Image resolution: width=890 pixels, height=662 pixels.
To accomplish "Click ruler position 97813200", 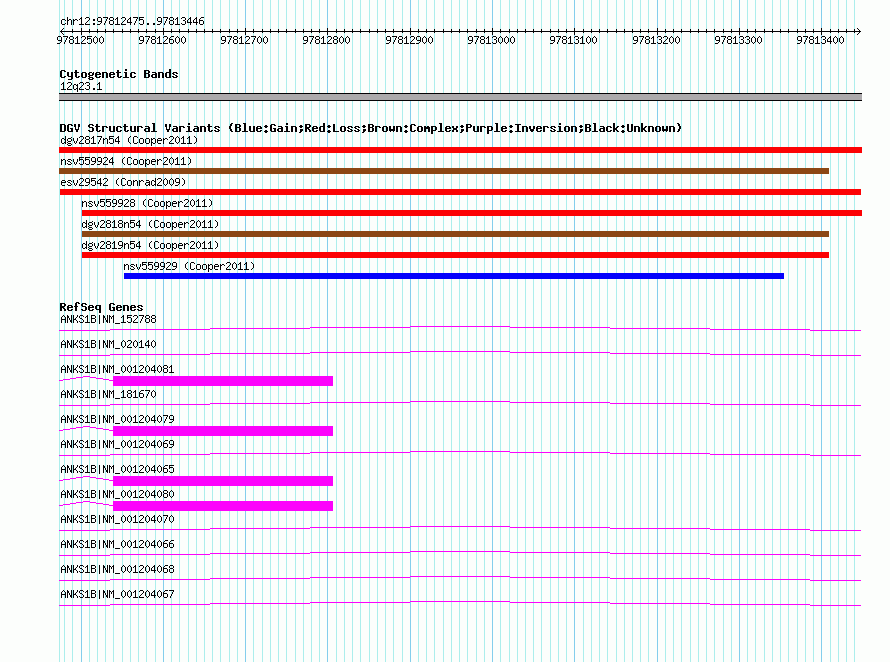I will pyautogui.click(x=657, y=40).
